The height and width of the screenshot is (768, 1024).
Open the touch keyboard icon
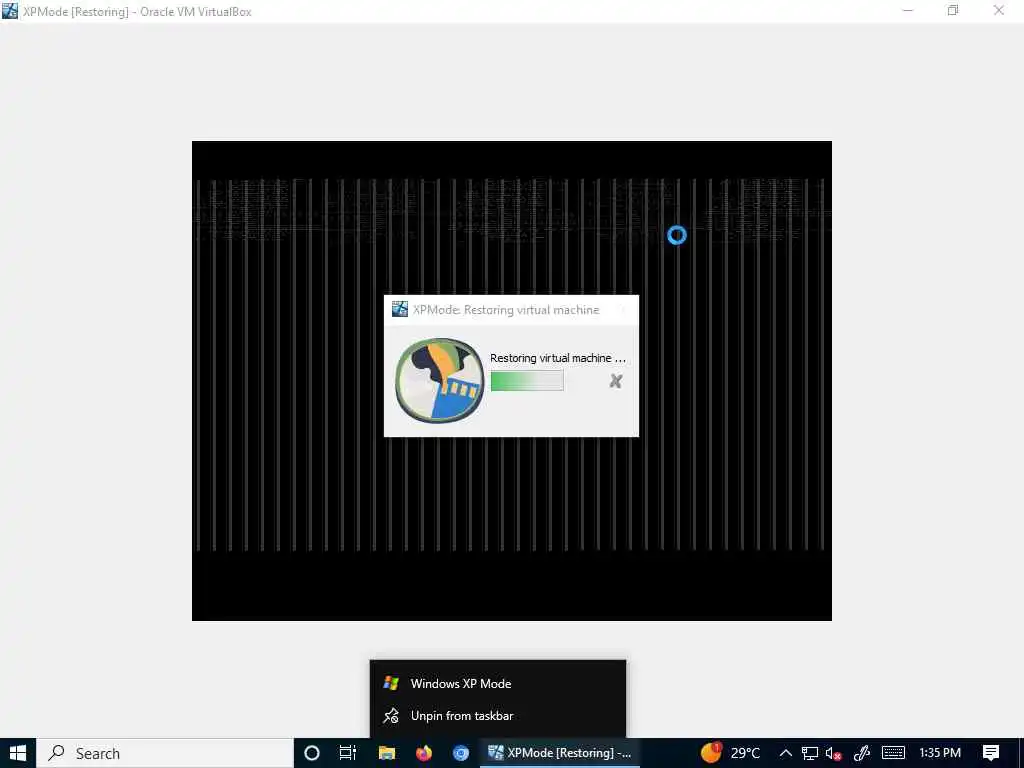tap(893, 753)
